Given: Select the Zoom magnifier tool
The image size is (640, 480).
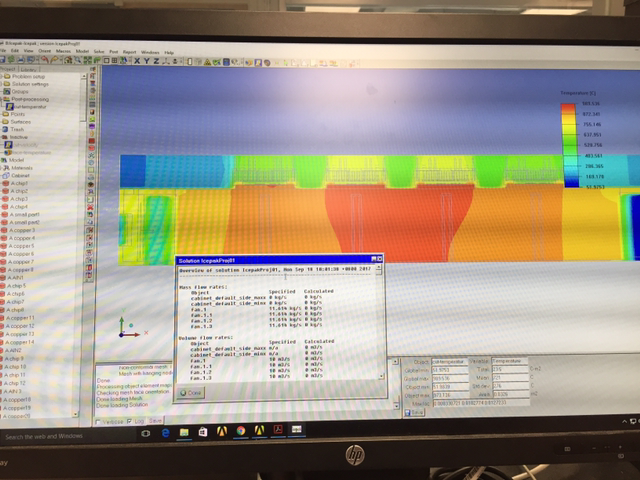Looking at the screenshot, I should tap(77, 60).
